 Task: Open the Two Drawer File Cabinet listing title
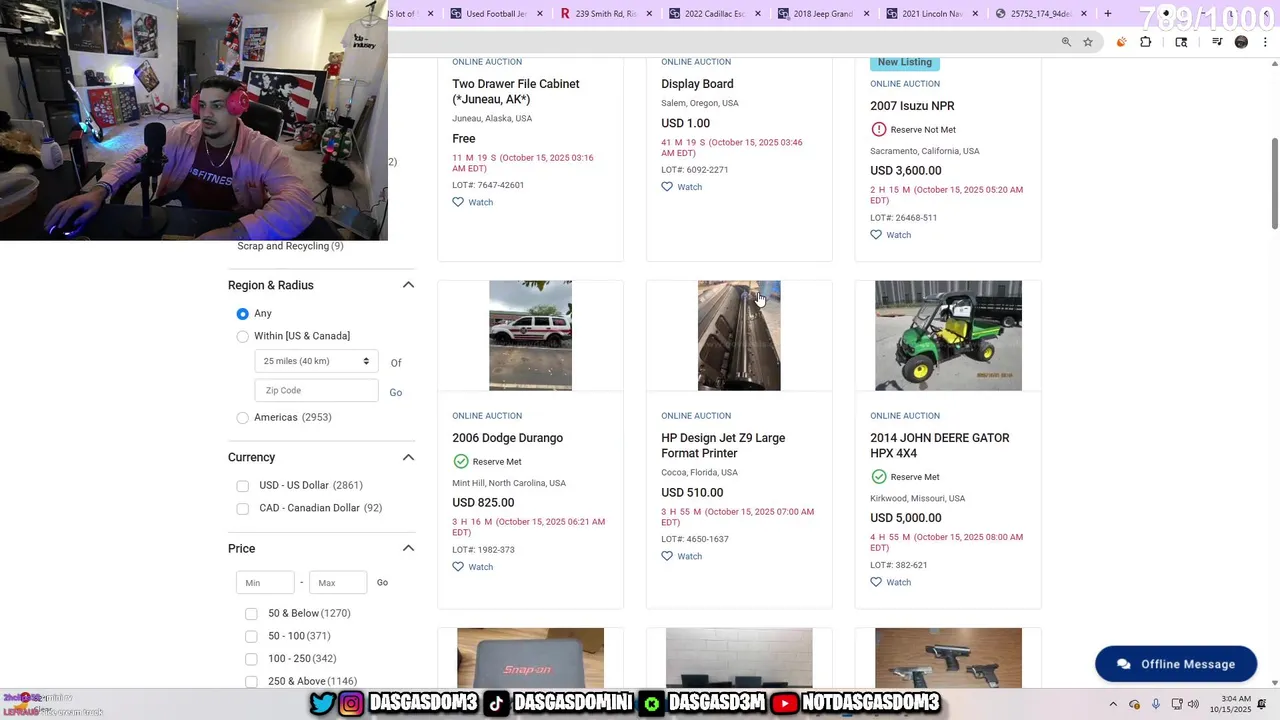(x=516, y=92)
